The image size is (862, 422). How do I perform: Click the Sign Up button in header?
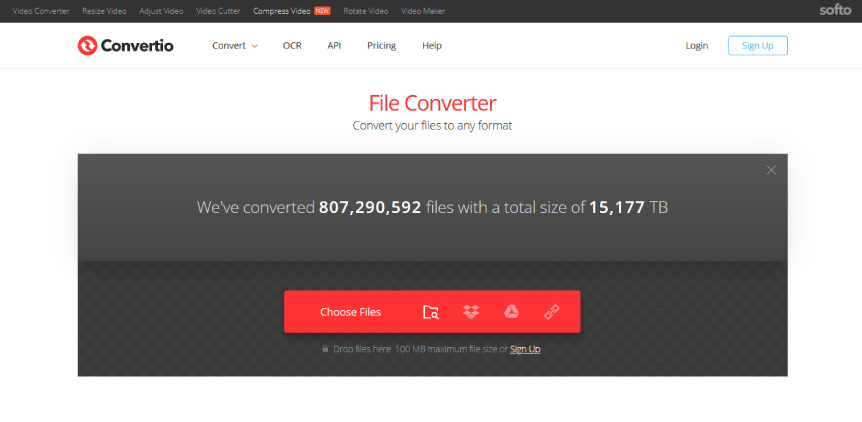pyautogui.click(x=758, y=46)
